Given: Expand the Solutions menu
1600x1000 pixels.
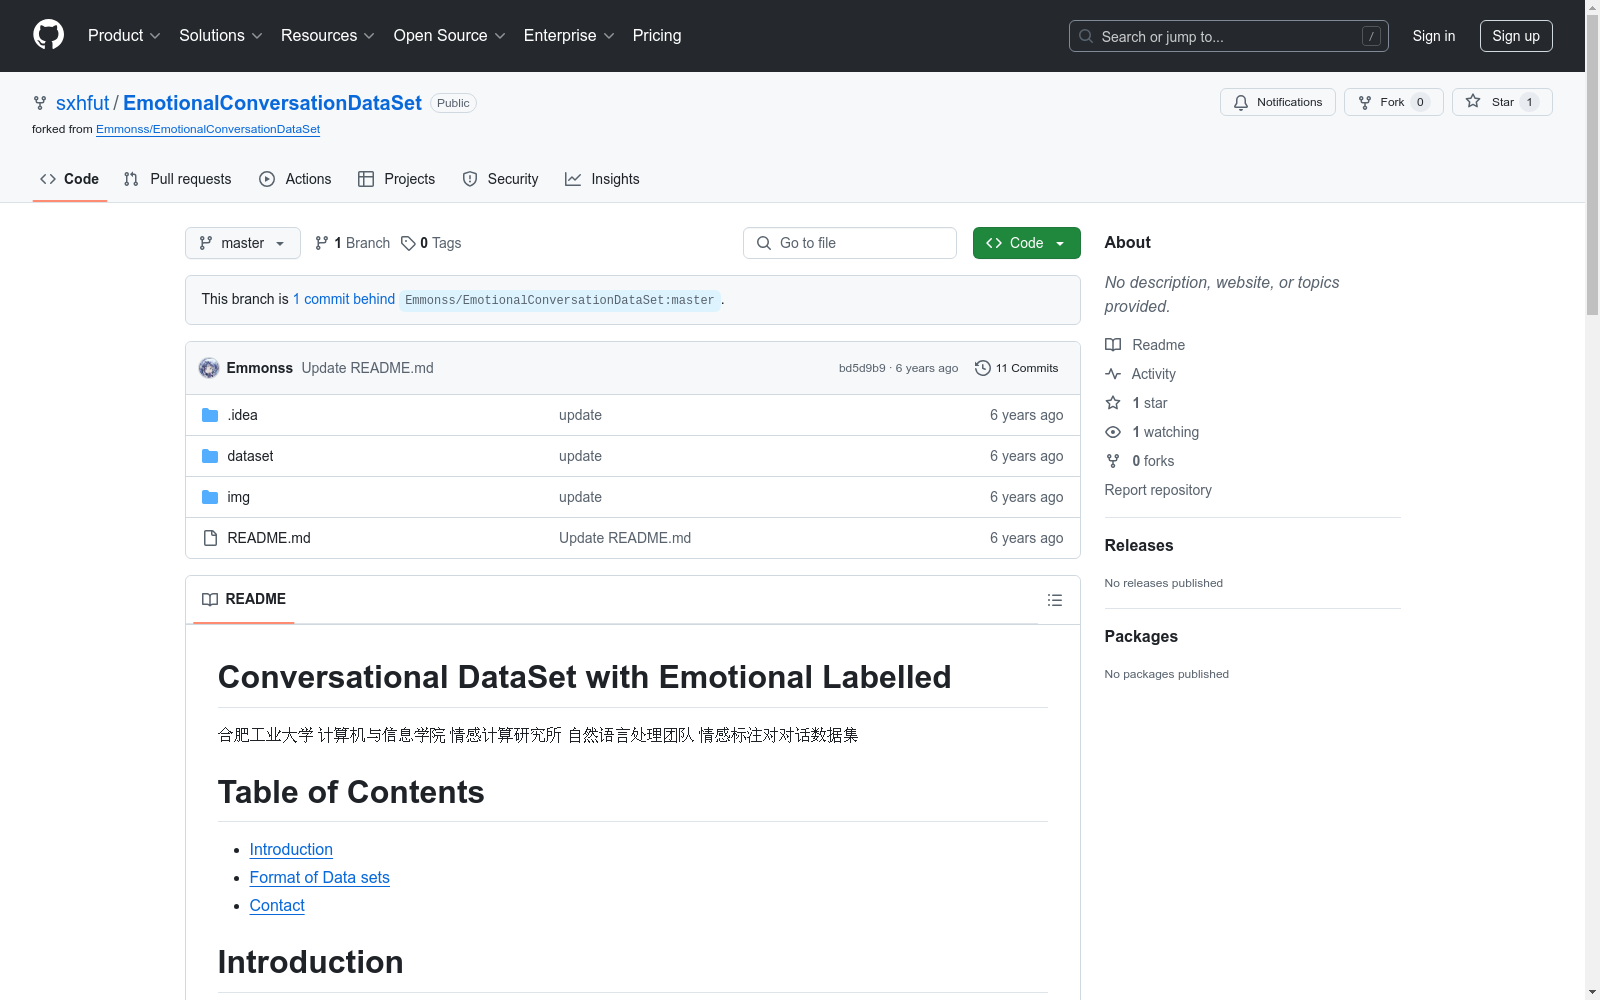Looking at the screenshot, I should tap(221, 35).
